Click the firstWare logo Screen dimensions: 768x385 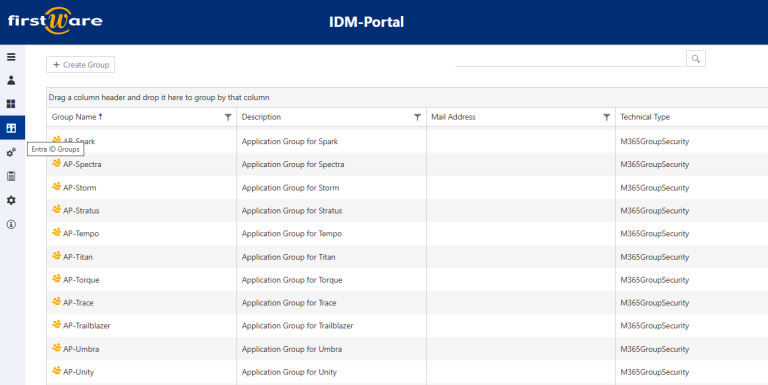pyautogui.click(x=55, y=21)
